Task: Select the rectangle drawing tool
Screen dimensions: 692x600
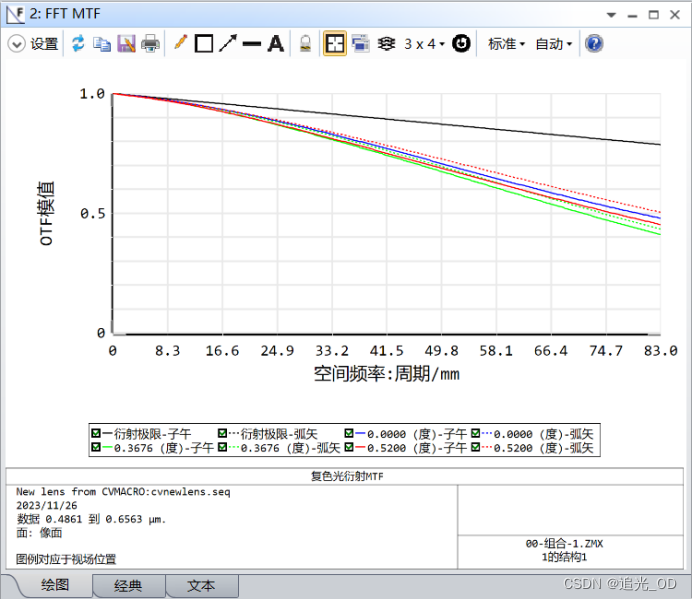Action: (x=203, y=44)
